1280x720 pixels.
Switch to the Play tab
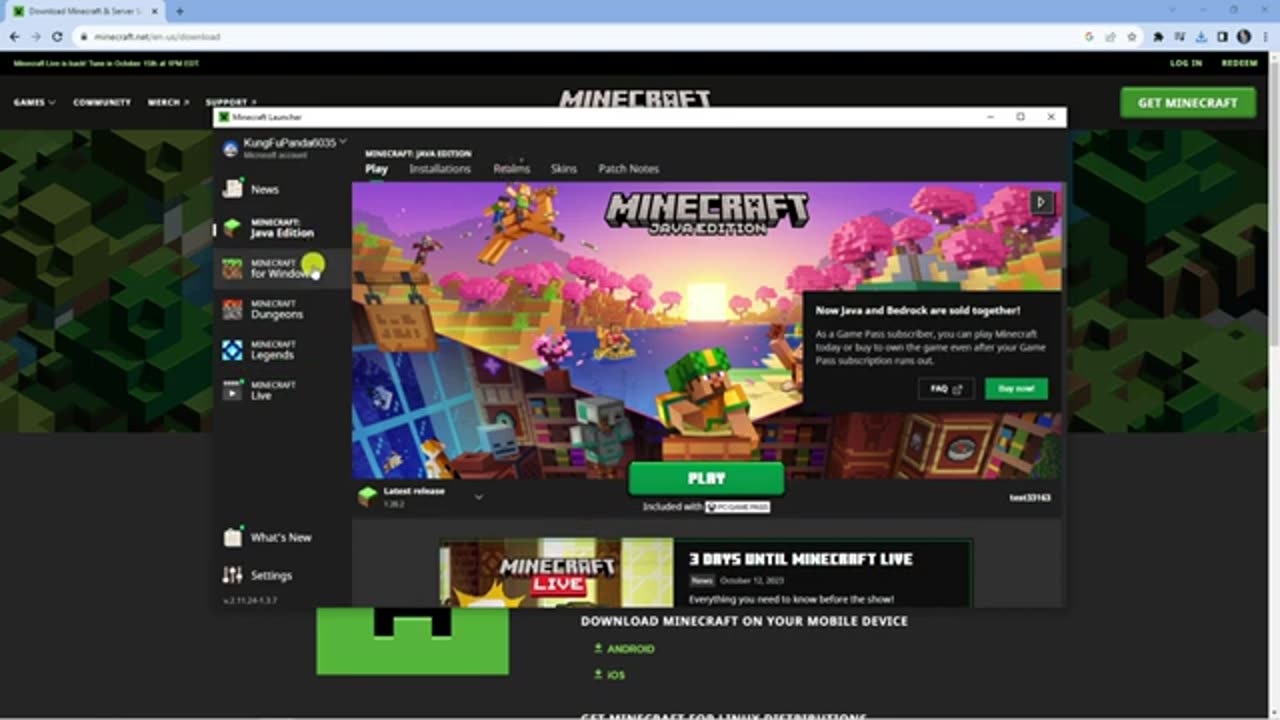376,169
